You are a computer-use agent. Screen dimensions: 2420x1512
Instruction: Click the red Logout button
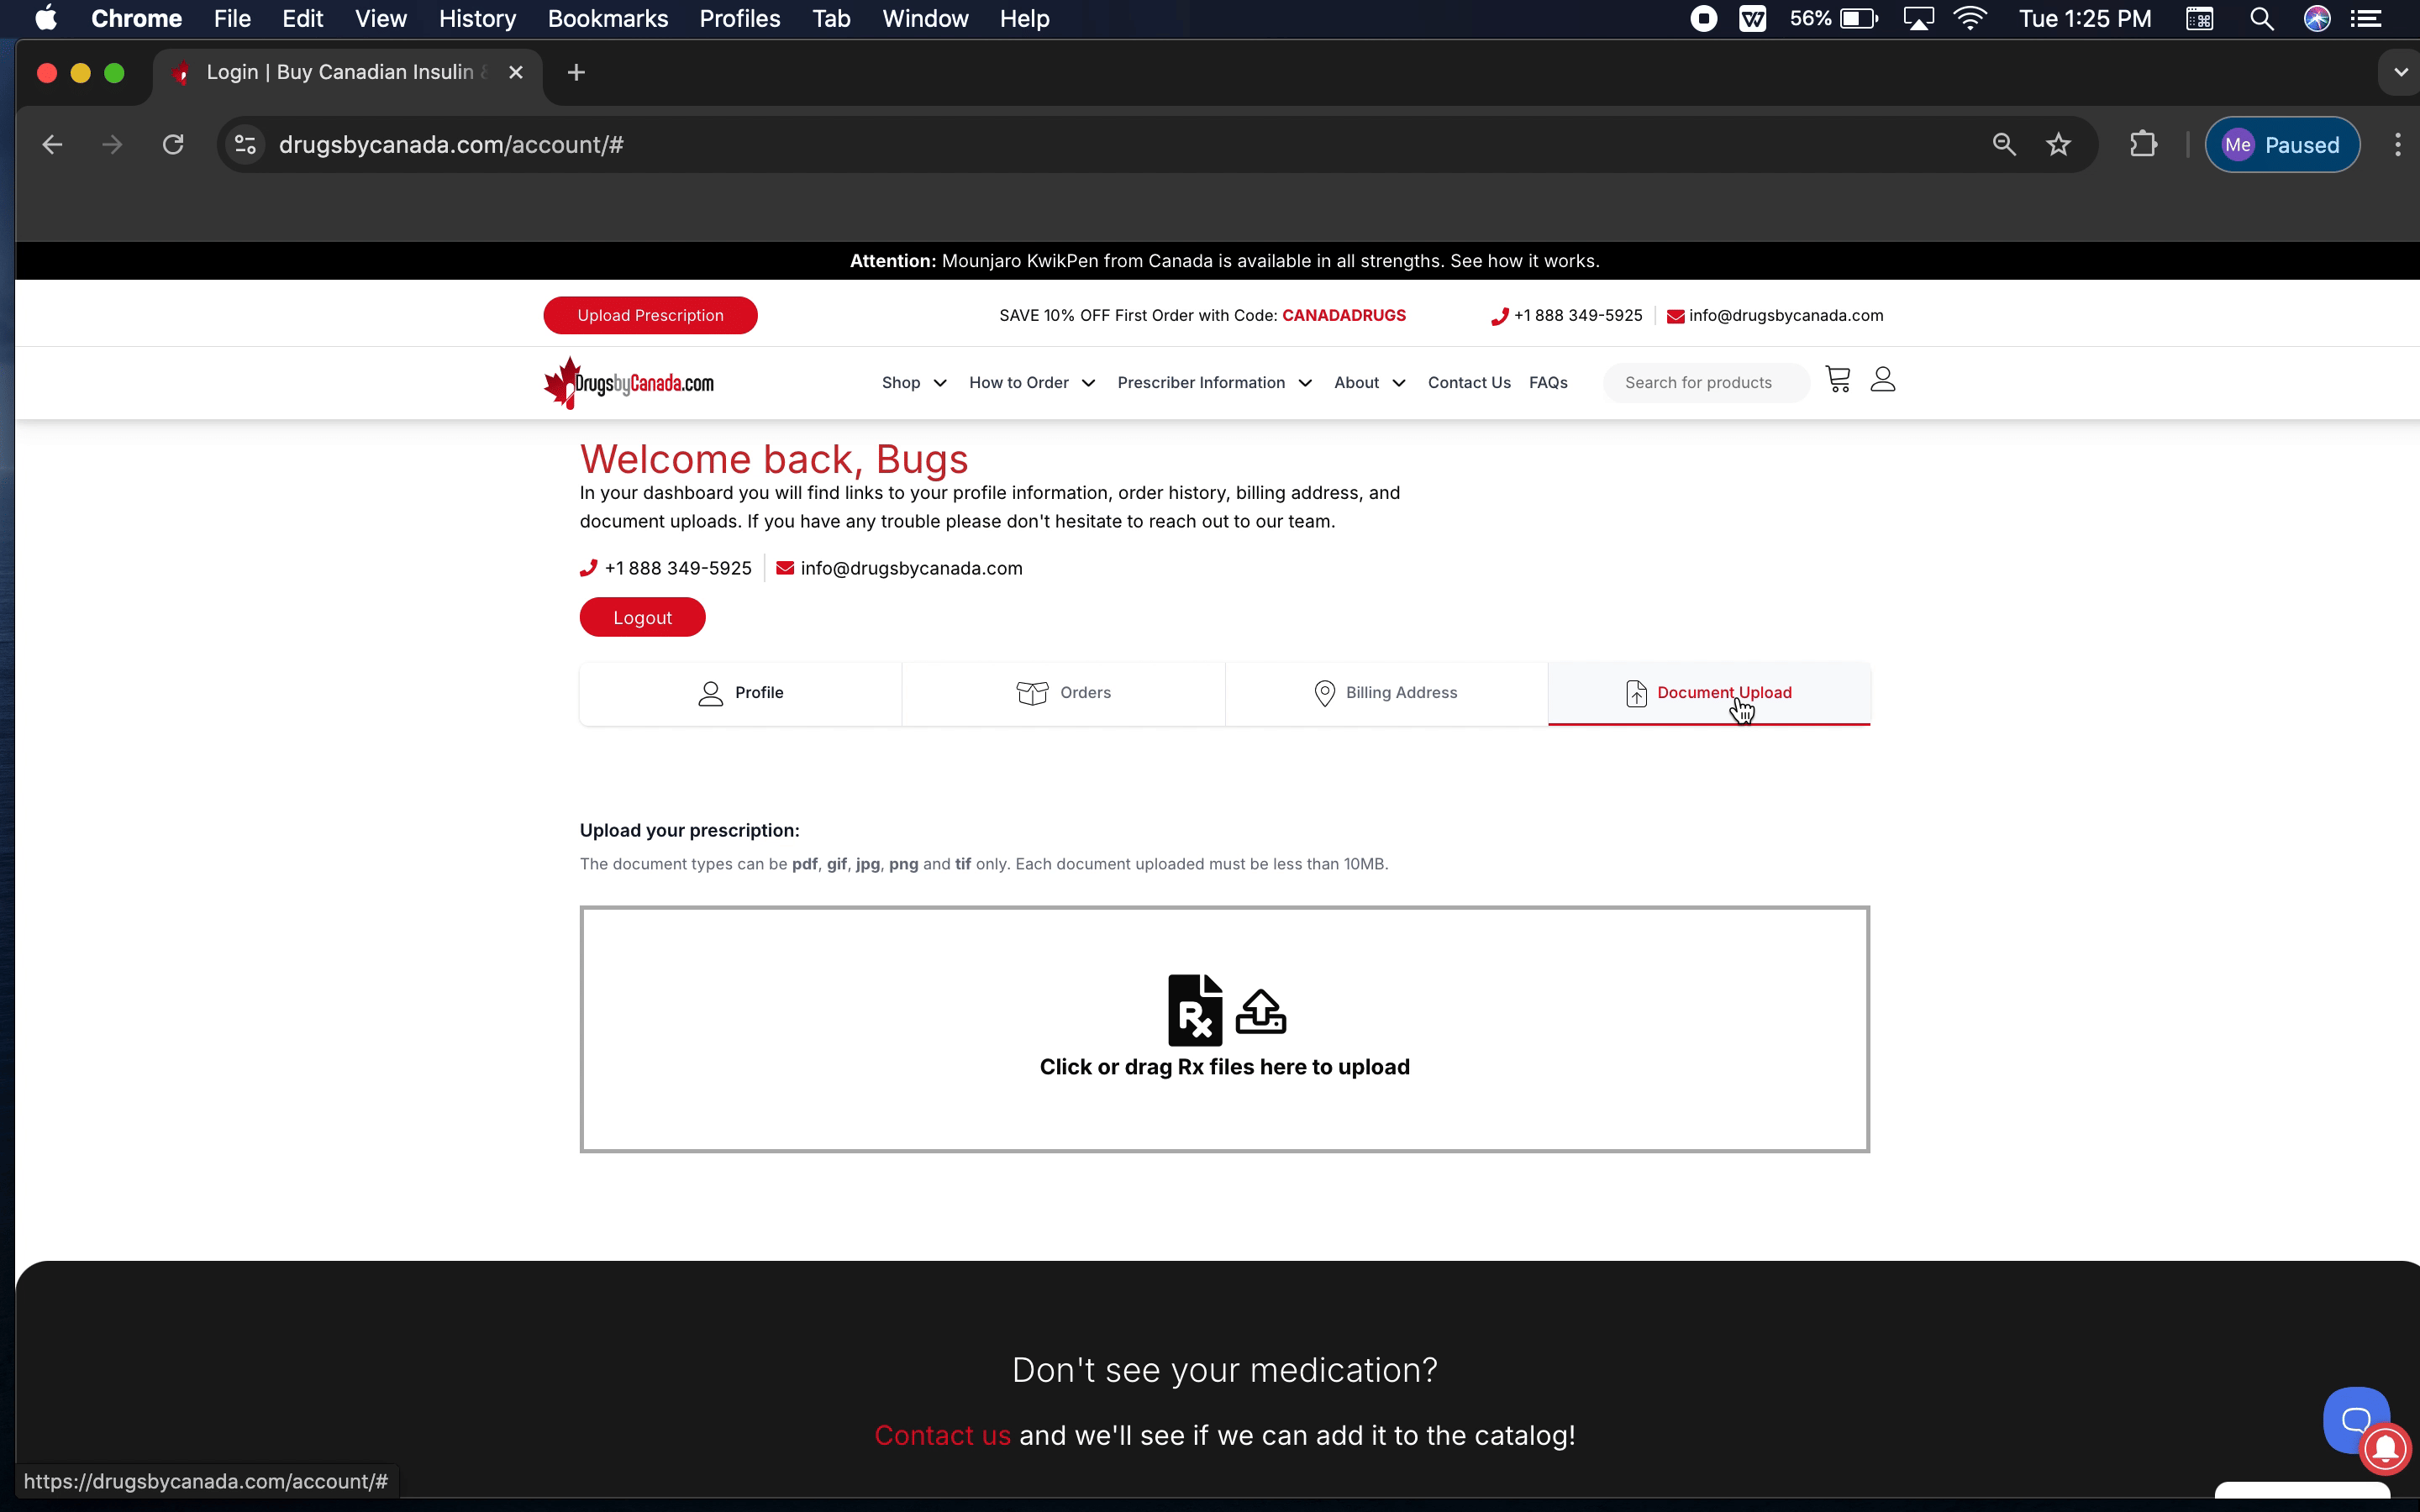pos(642,618)
